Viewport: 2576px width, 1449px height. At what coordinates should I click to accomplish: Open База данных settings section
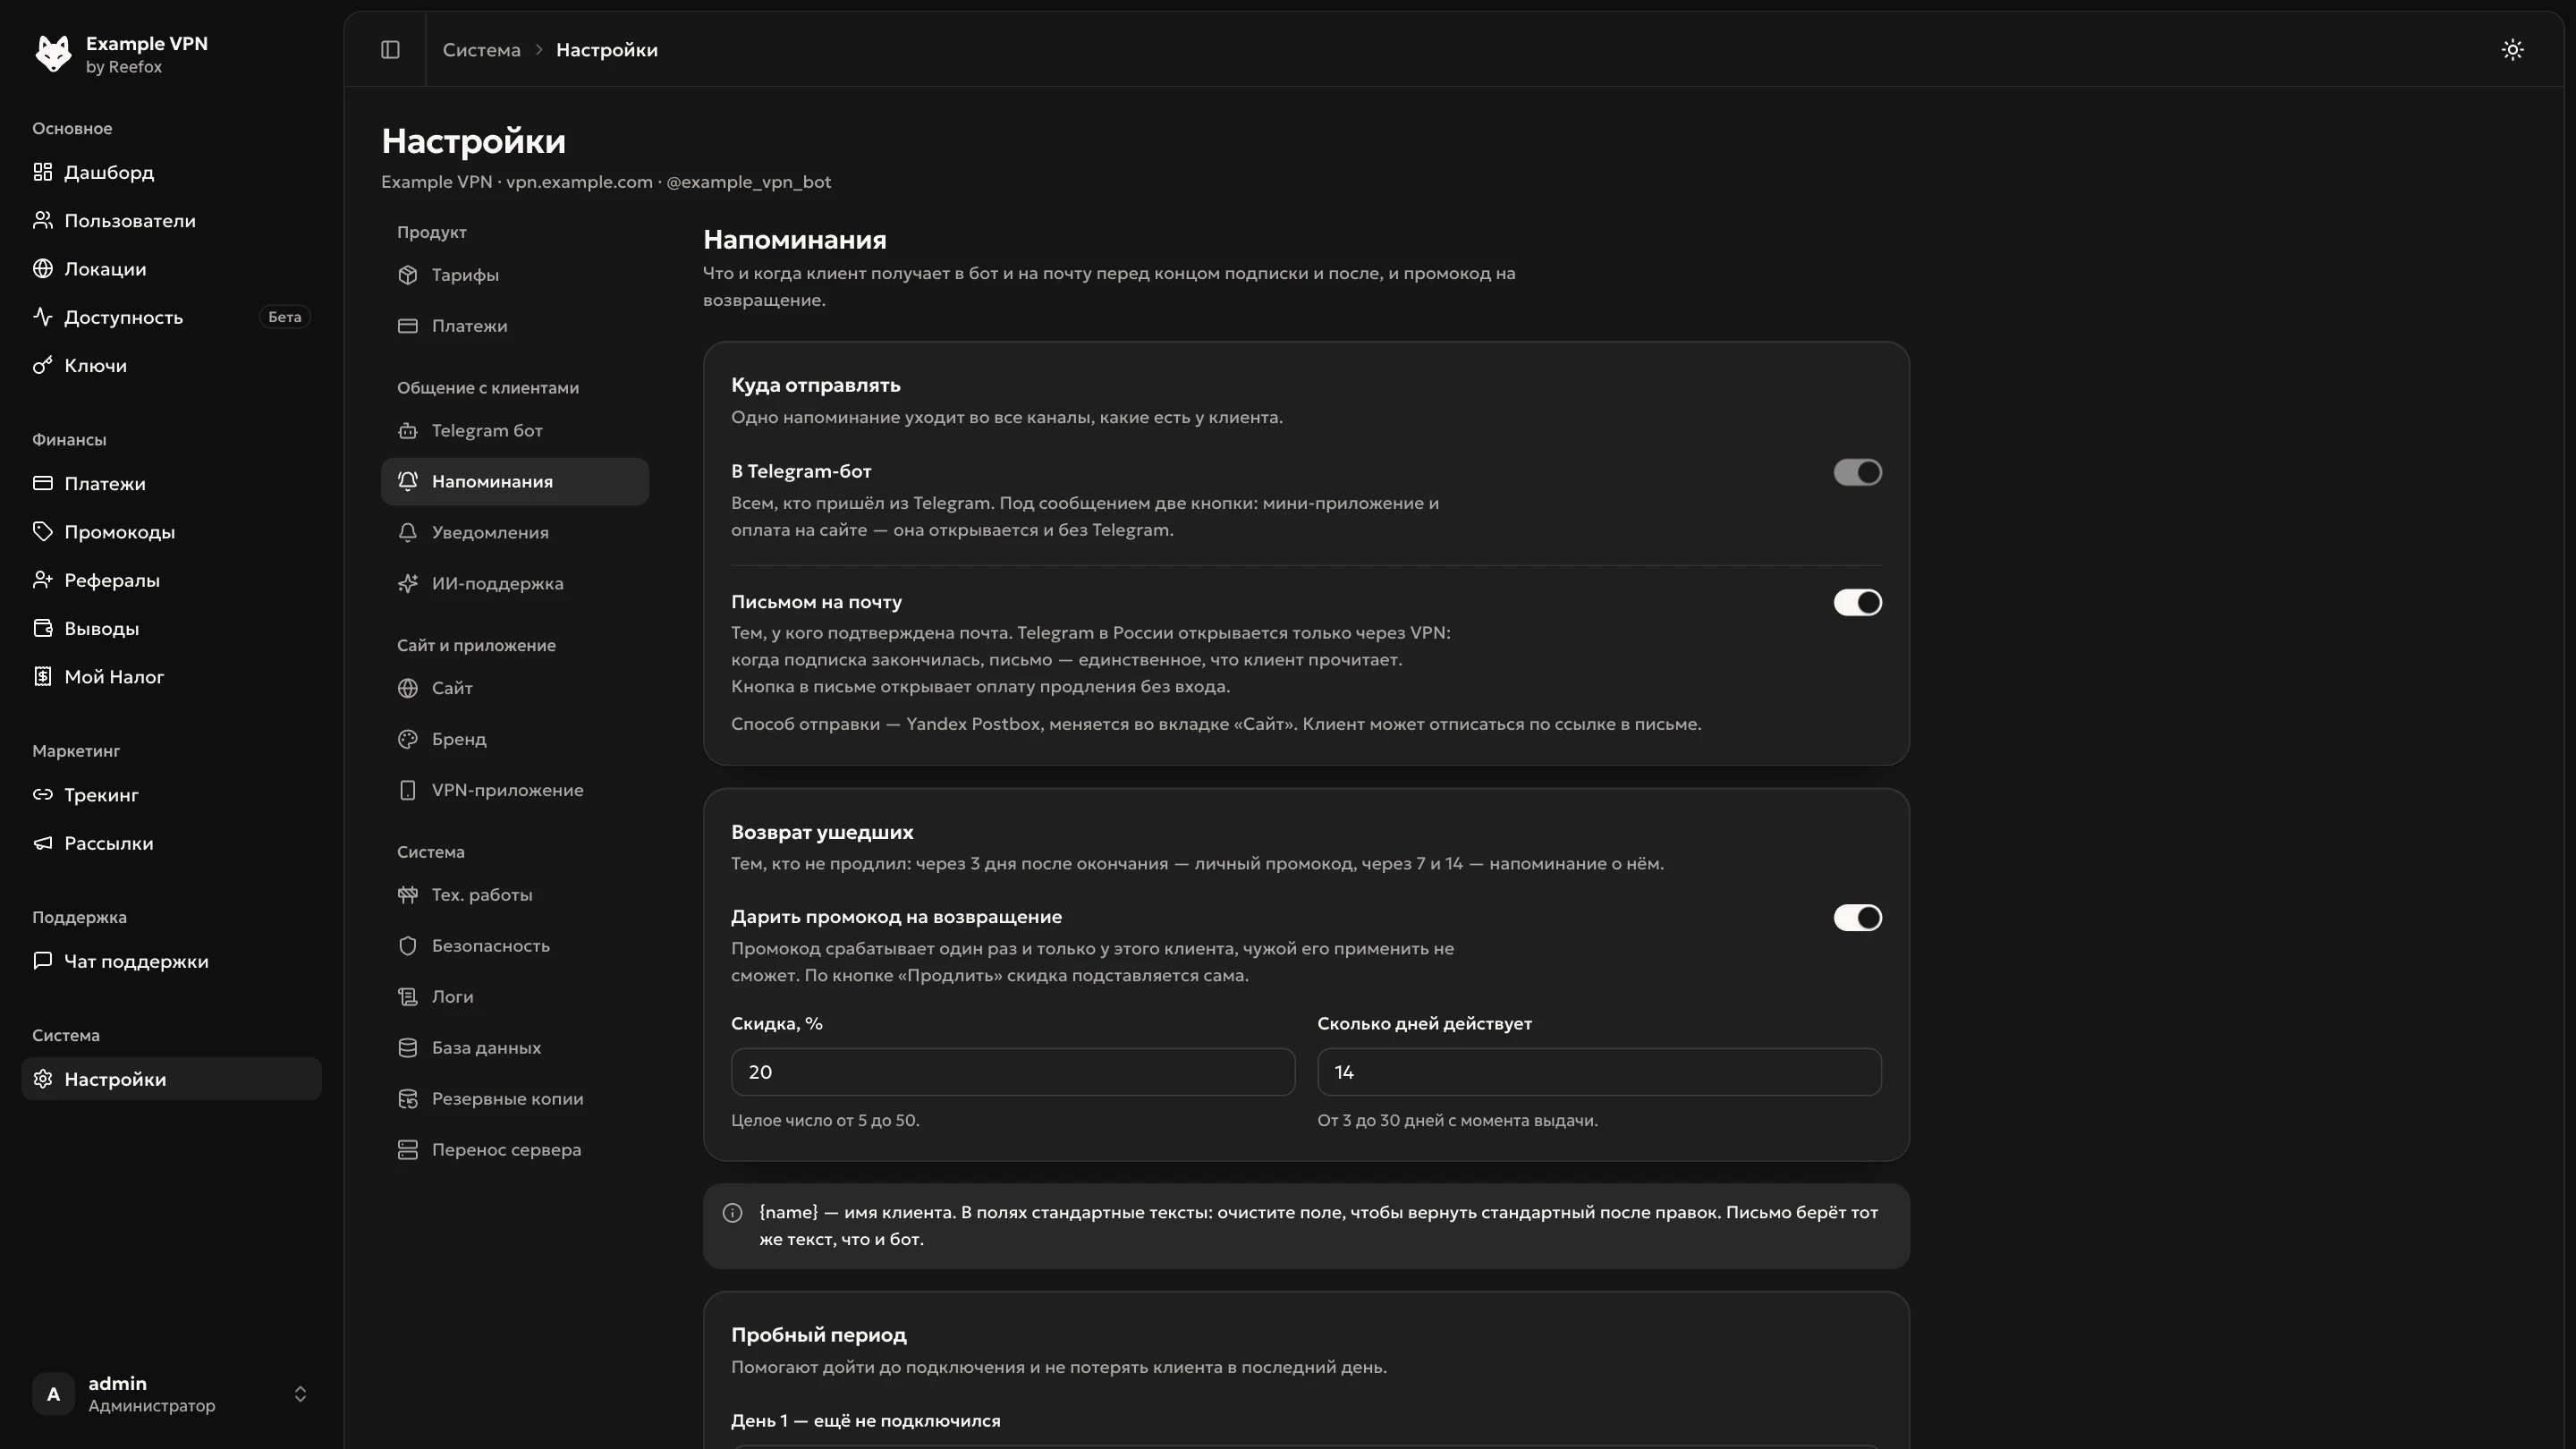515,1047
